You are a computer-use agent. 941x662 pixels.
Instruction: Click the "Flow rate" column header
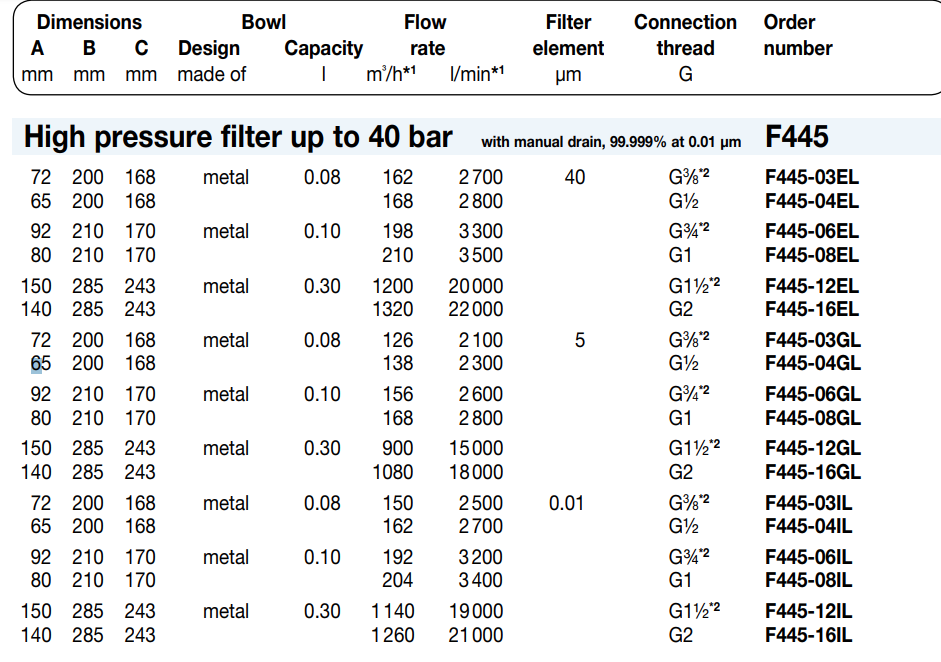[425, 35]
